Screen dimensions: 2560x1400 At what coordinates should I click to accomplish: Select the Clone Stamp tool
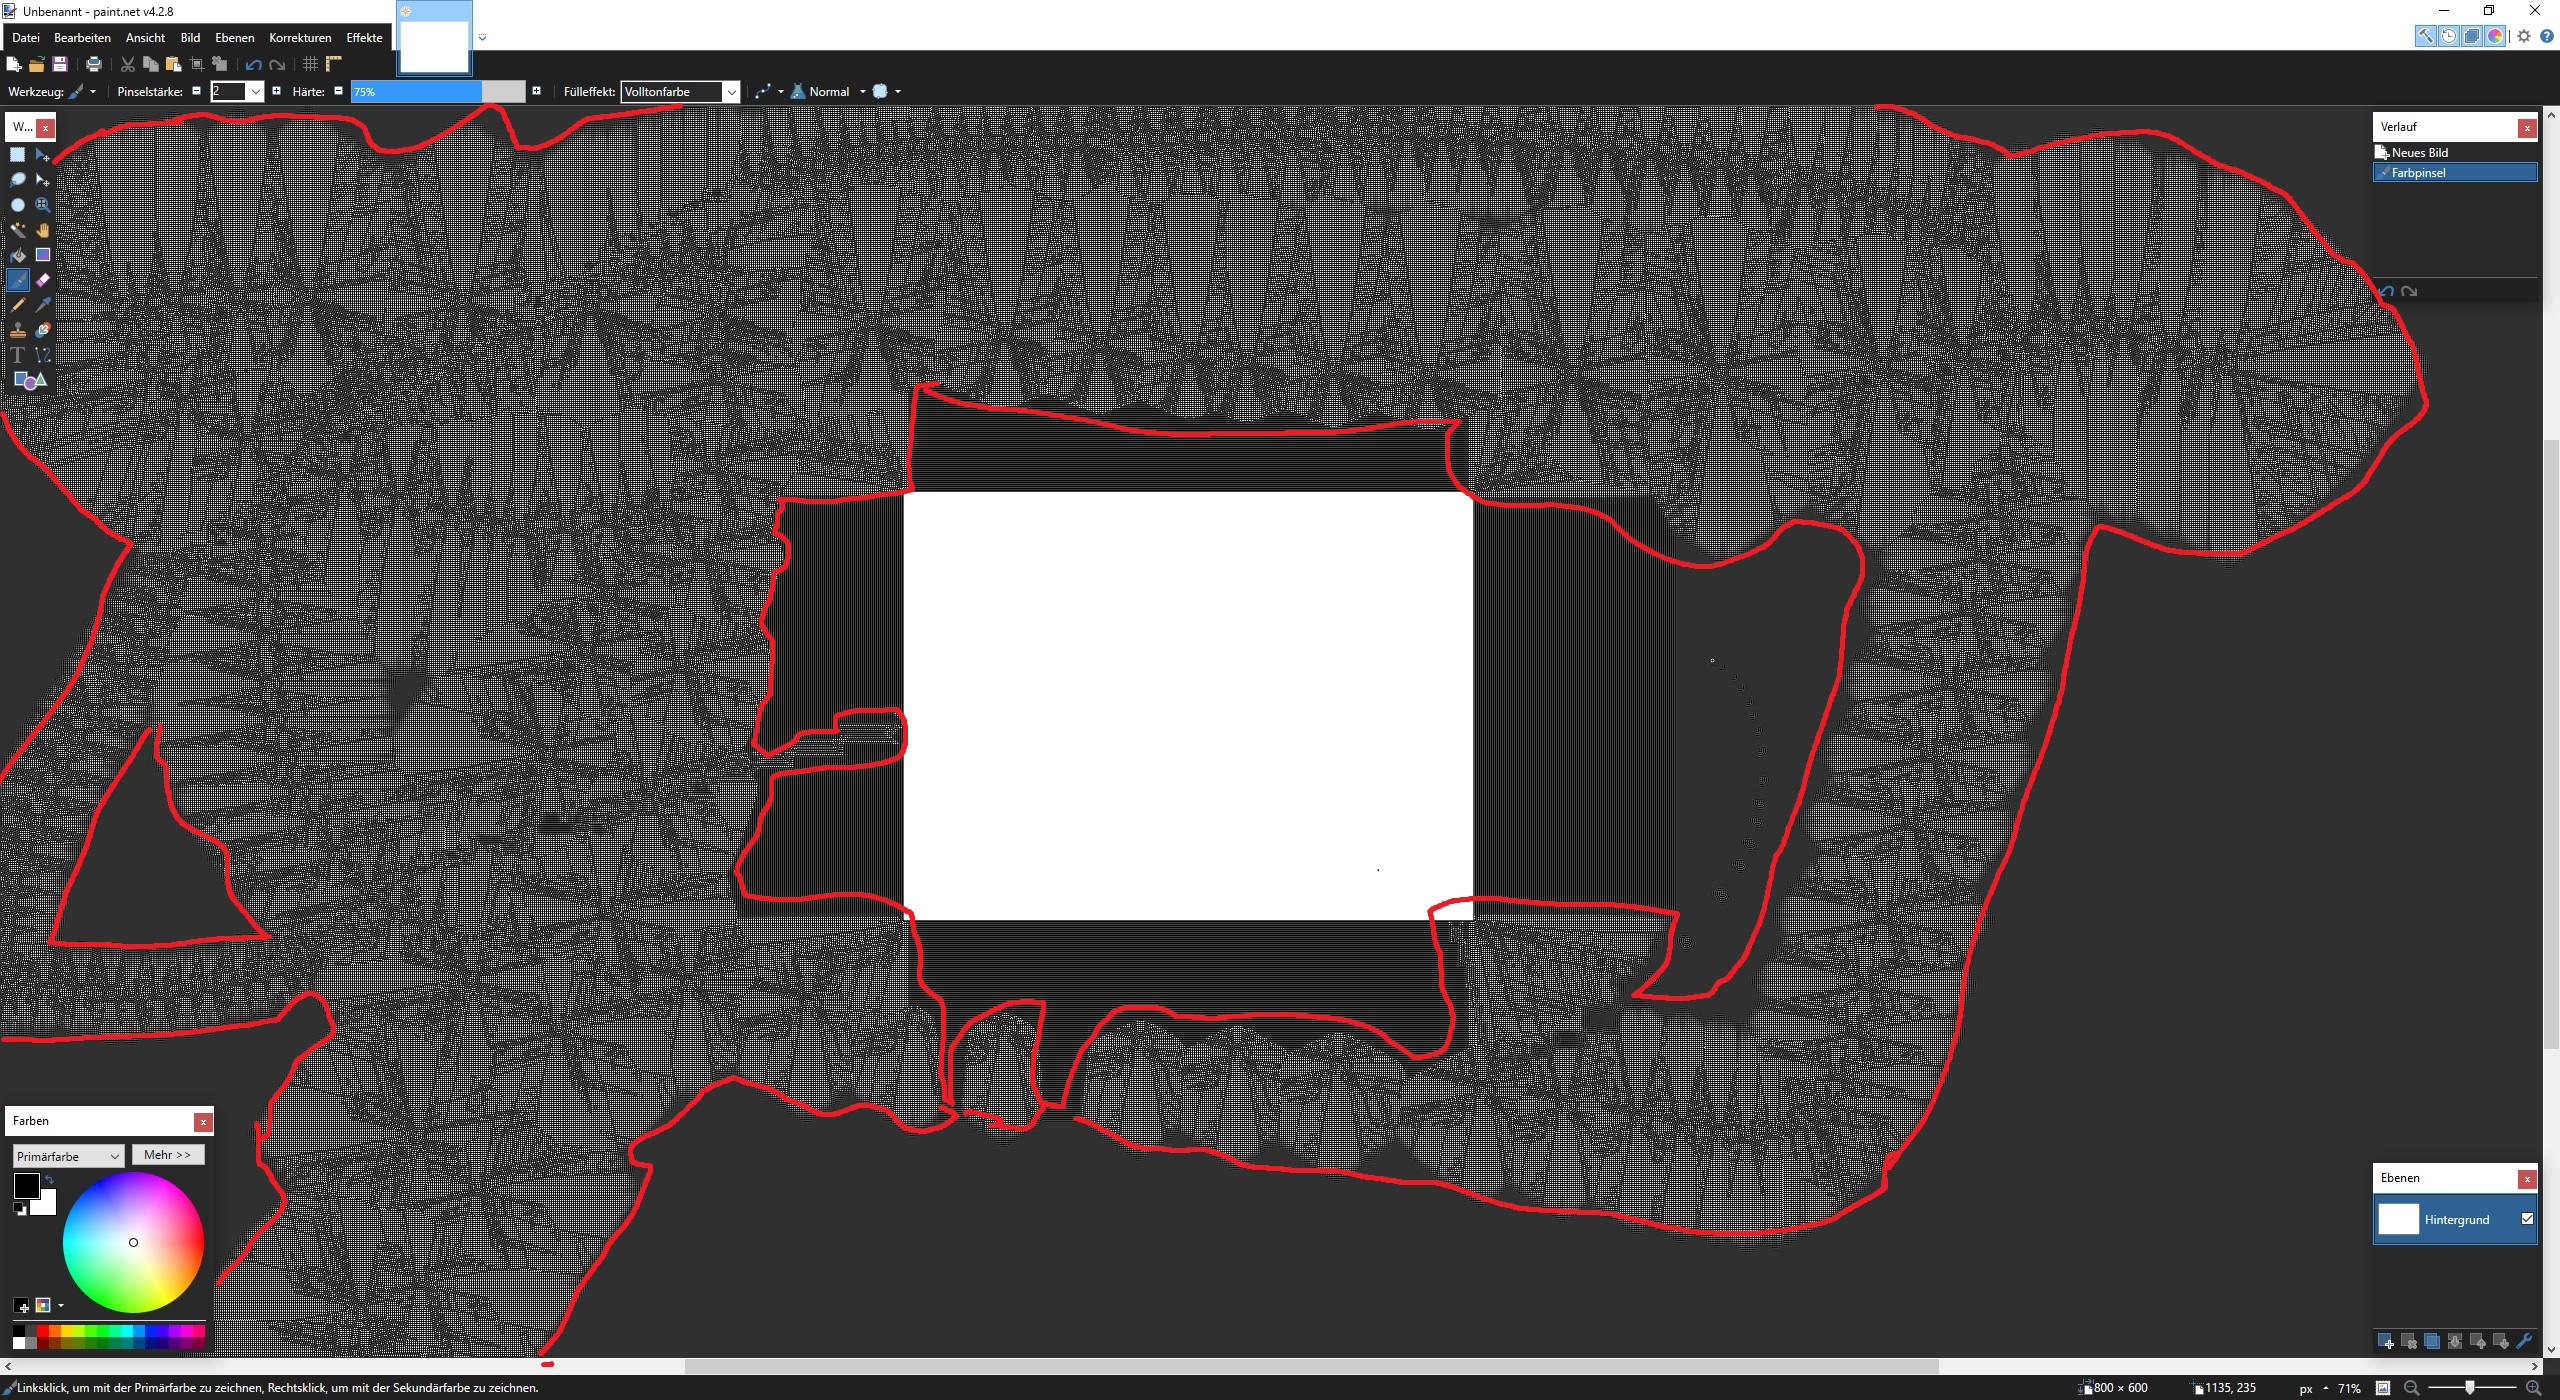click(x=17, y=330)
